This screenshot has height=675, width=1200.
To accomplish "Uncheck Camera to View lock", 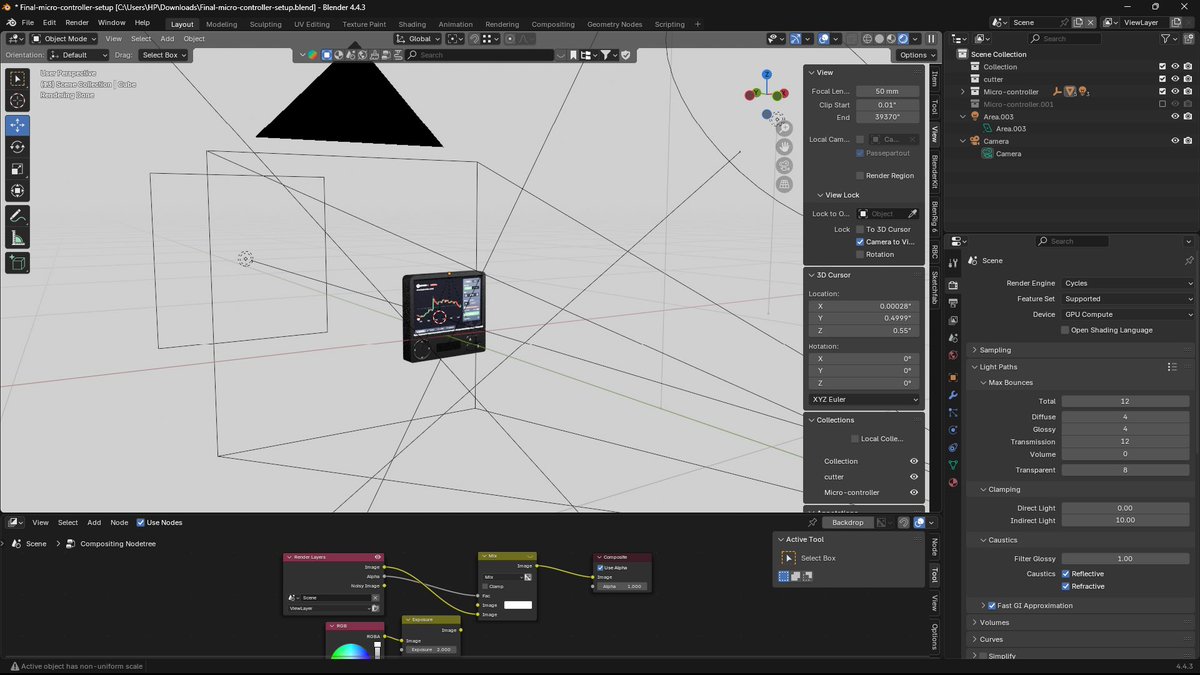I will pos(860,242).
